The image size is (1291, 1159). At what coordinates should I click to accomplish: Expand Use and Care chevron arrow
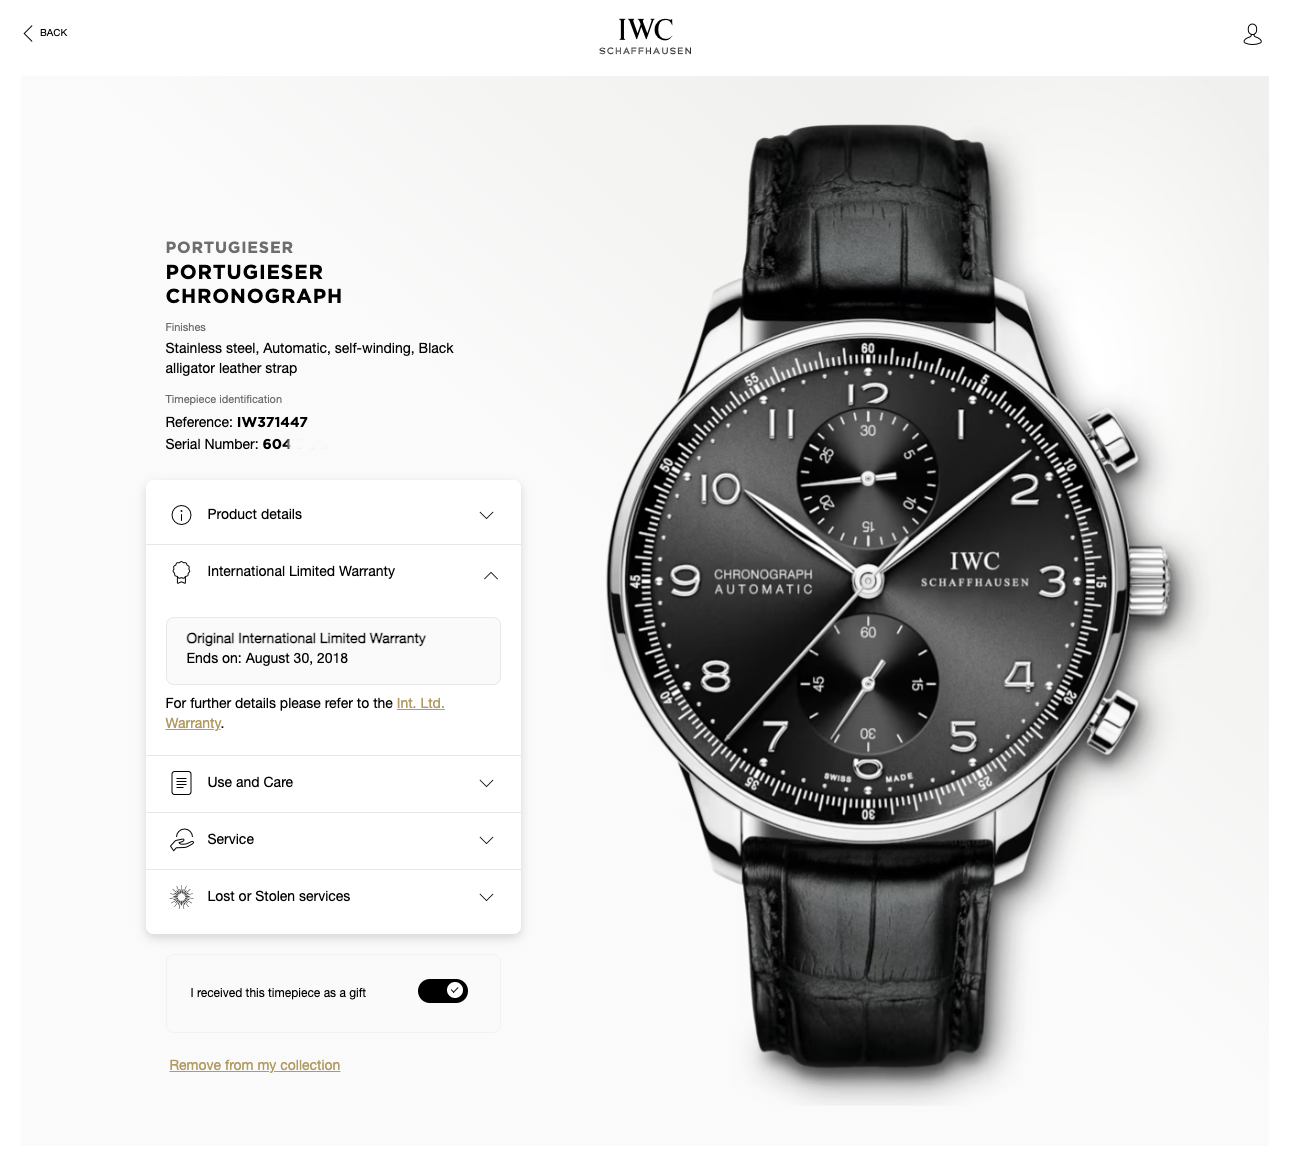coord(486,783)
